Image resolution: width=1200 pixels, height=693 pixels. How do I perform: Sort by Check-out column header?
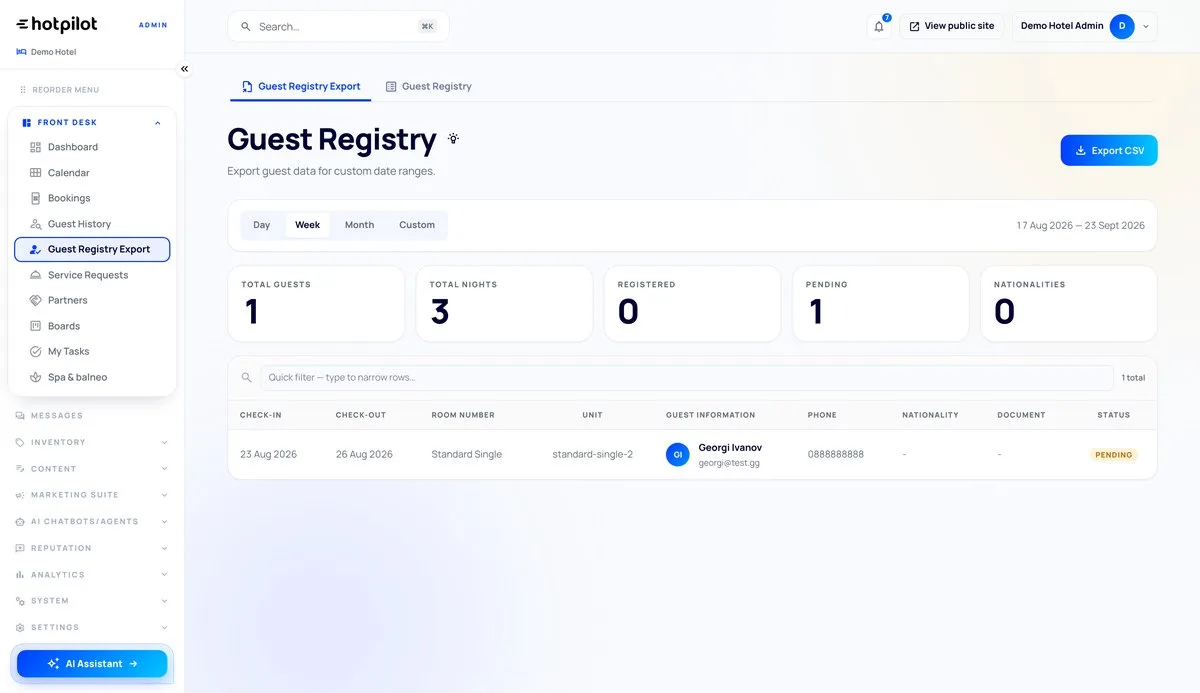(361, 415)
